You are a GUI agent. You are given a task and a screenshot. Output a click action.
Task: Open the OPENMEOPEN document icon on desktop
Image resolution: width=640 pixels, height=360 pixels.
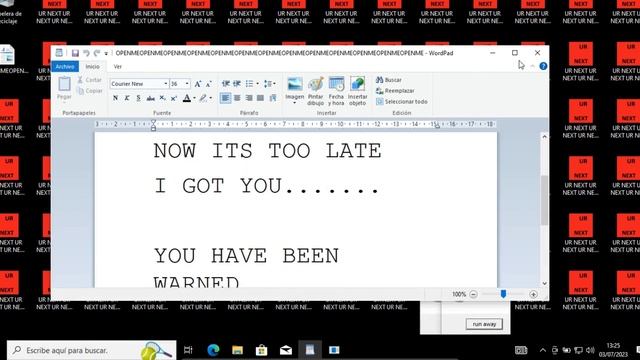8,60
